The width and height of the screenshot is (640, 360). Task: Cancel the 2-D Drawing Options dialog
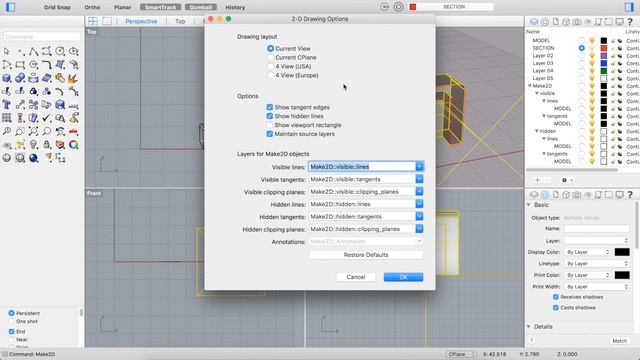coord(356,277)
